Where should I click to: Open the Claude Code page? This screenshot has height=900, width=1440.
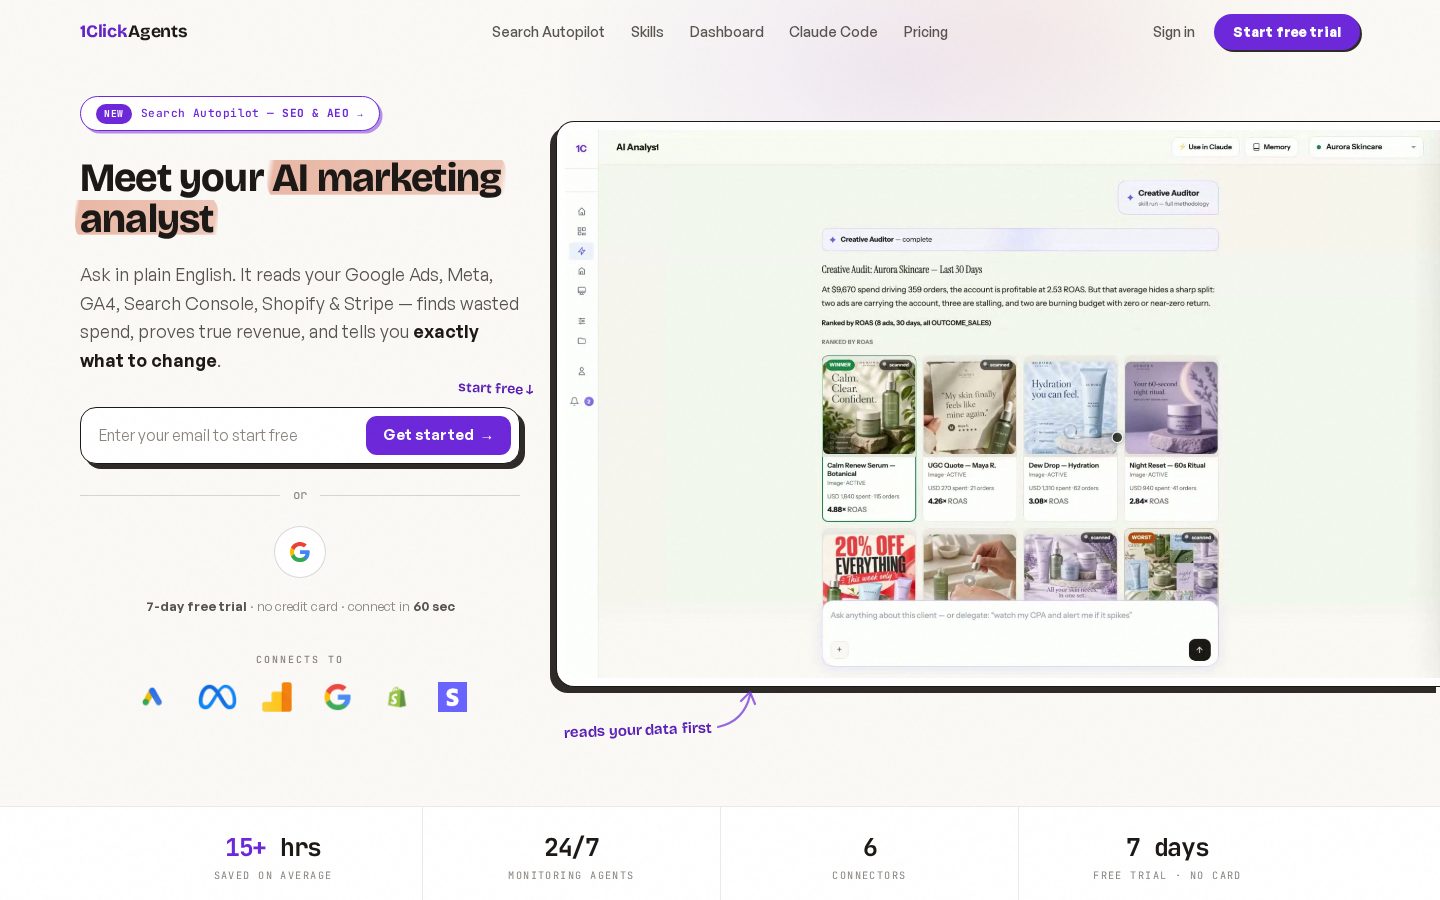tap(833, 32)
